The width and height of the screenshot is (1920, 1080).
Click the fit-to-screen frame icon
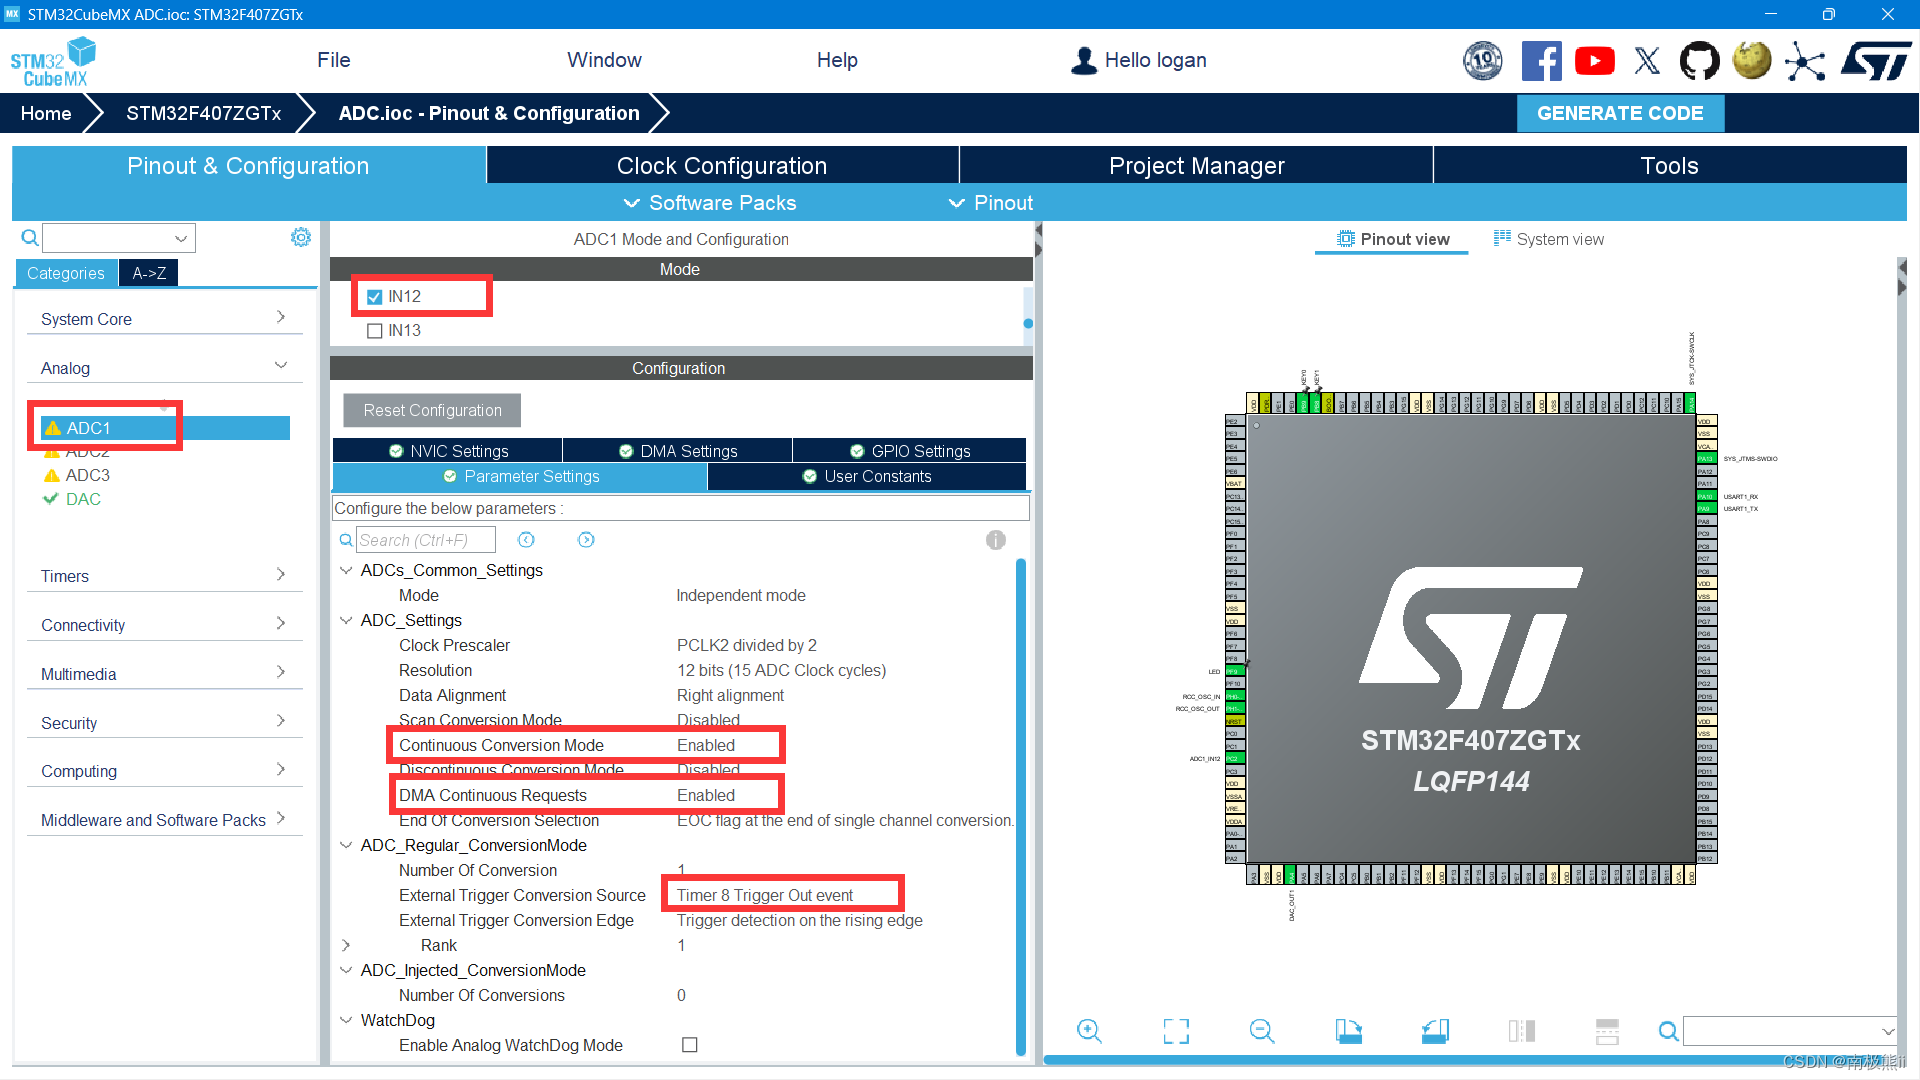click(1176, 1031)
